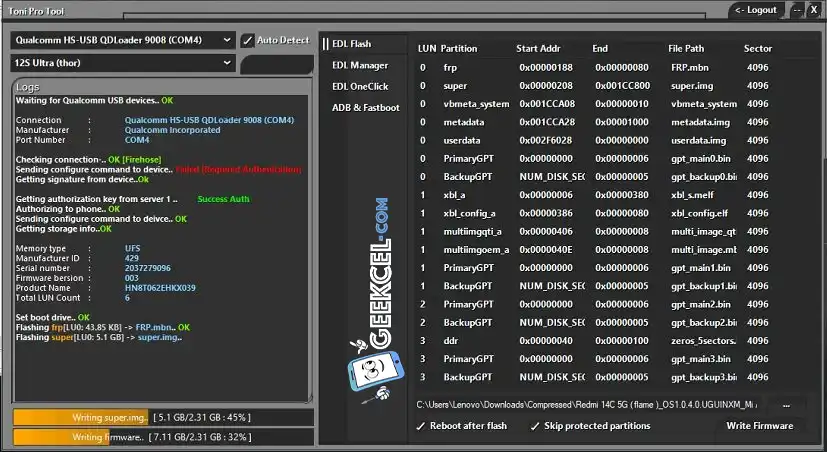Select the multiimgoem_a partition row
Image resolution: width=827 pixels, height=452 pixels.
pos(593,249)
